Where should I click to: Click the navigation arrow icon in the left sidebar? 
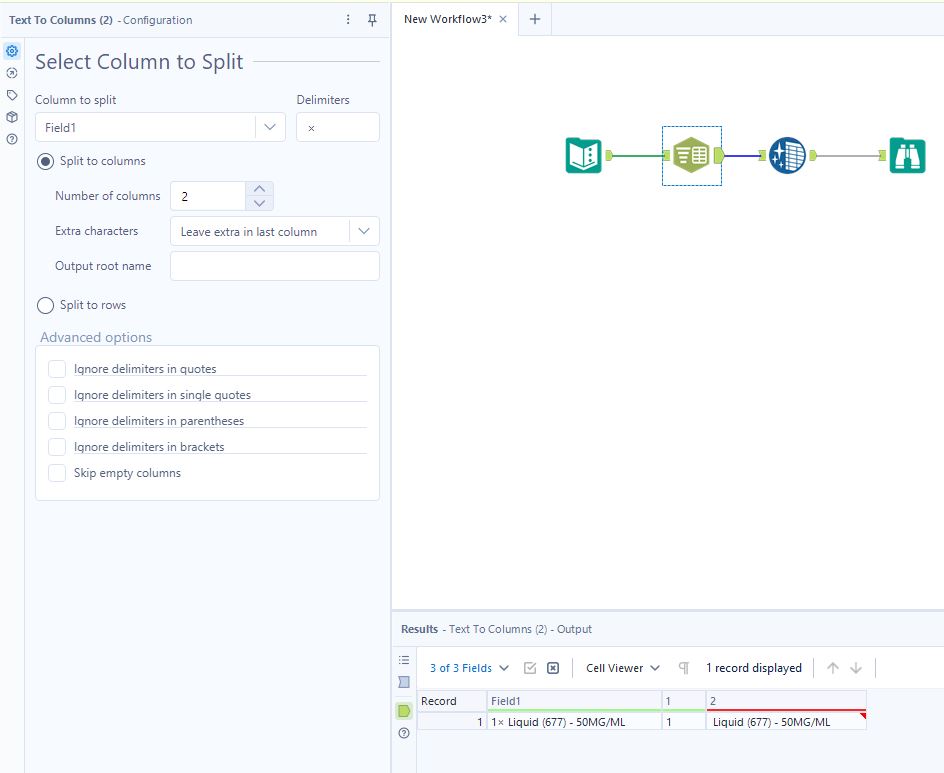coord(12,73)
